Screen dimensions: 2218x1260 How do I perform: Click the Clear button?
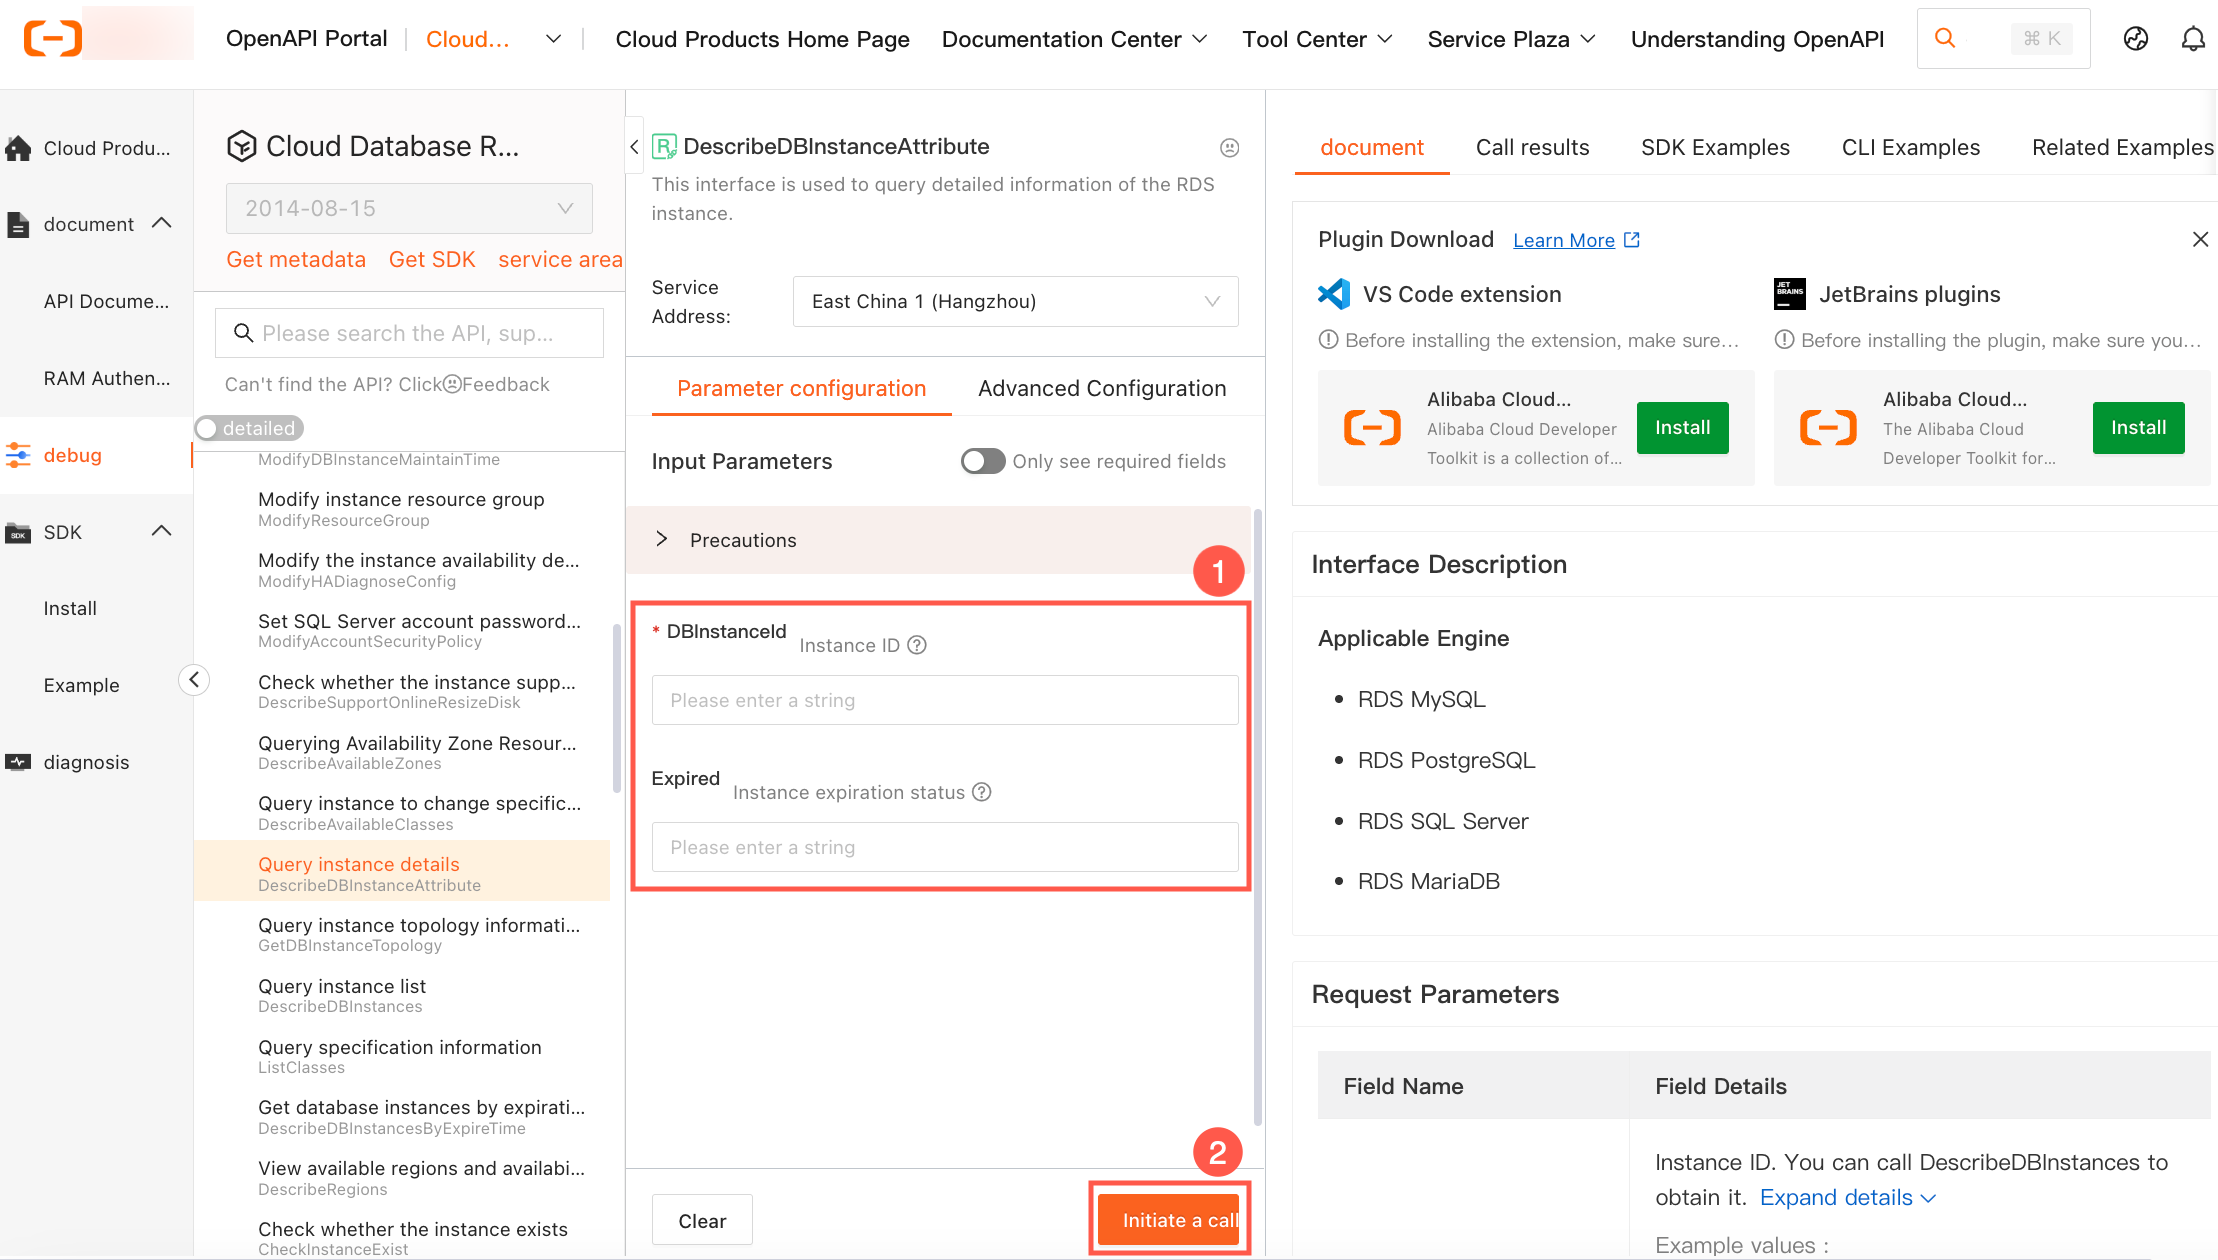click(x=702, y=1220)
